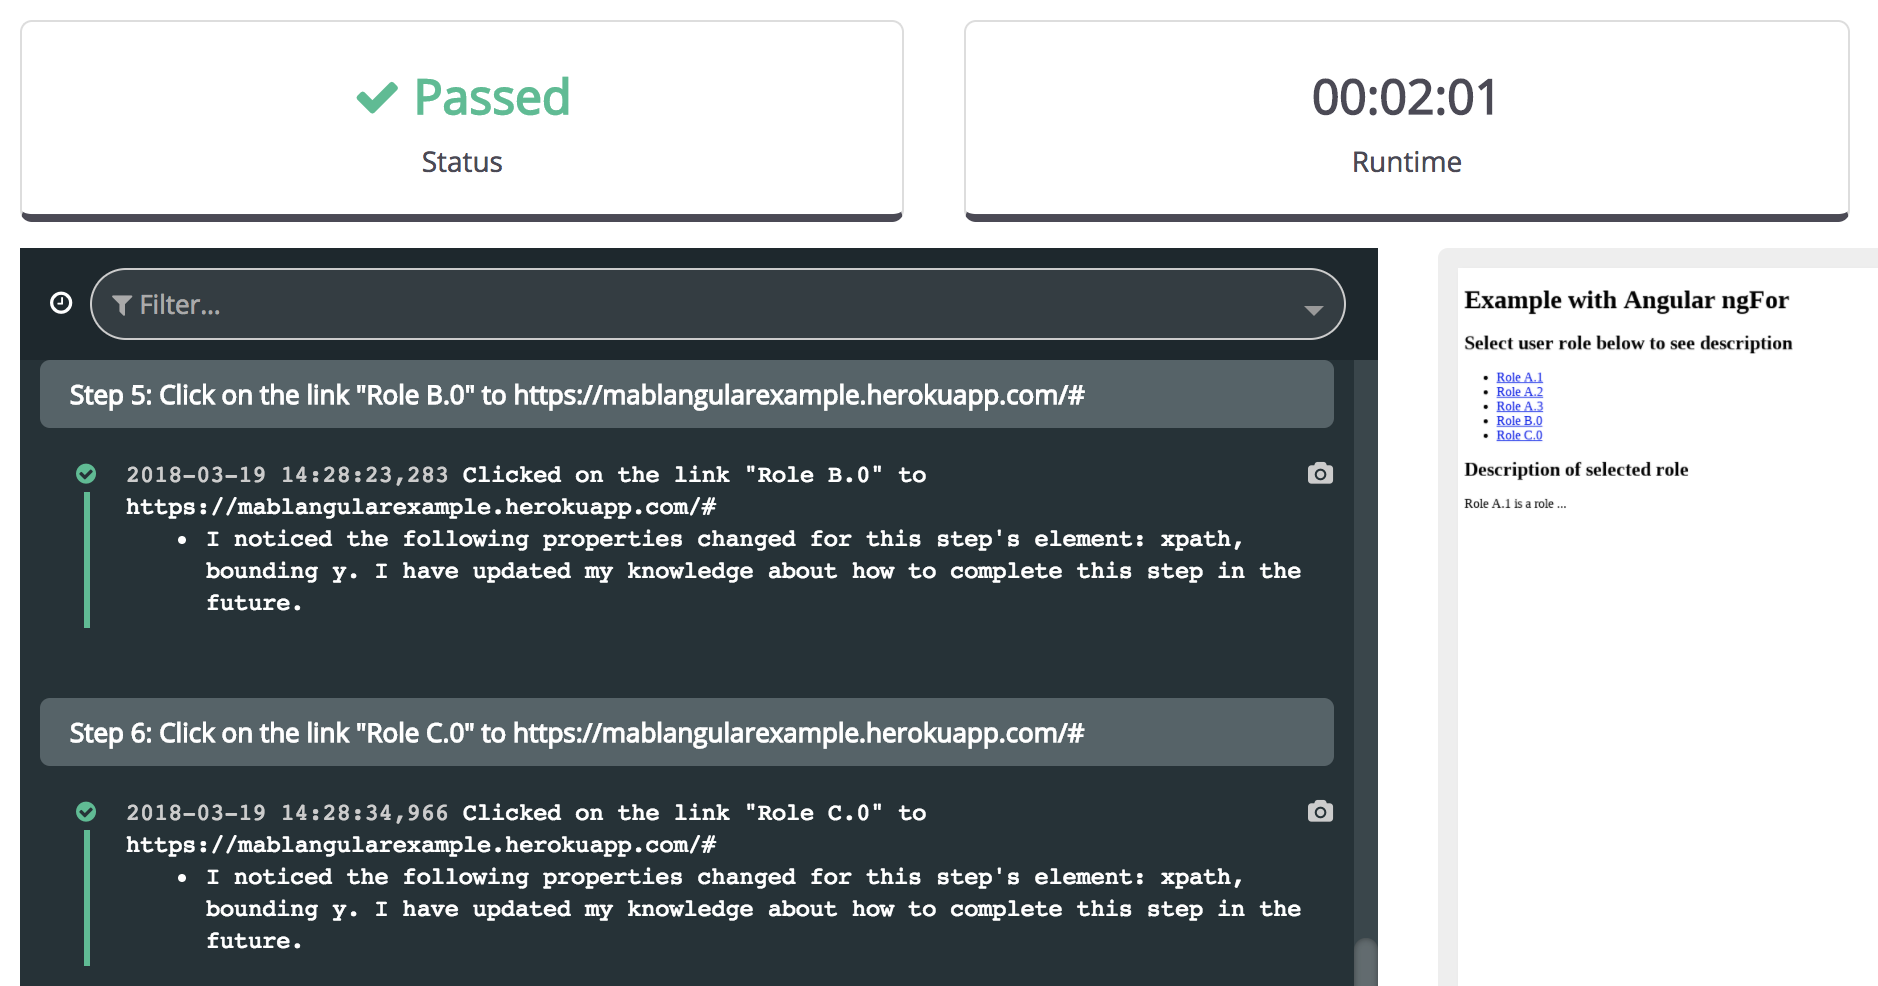Image resolution: width=1878 pixels, height=986 pixels.
Task: Click the green check icon for Step 6 log
Action: click(87, 812)
